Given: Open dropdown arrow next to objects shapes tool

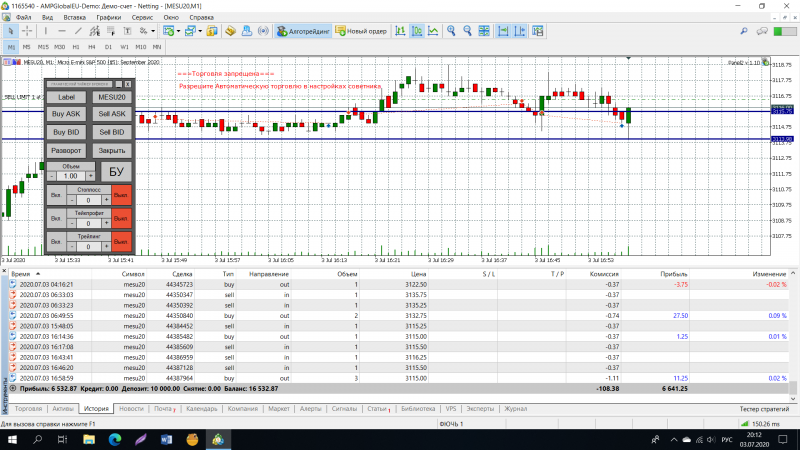Looking at the screenshot, I should (x=153, y=31).
